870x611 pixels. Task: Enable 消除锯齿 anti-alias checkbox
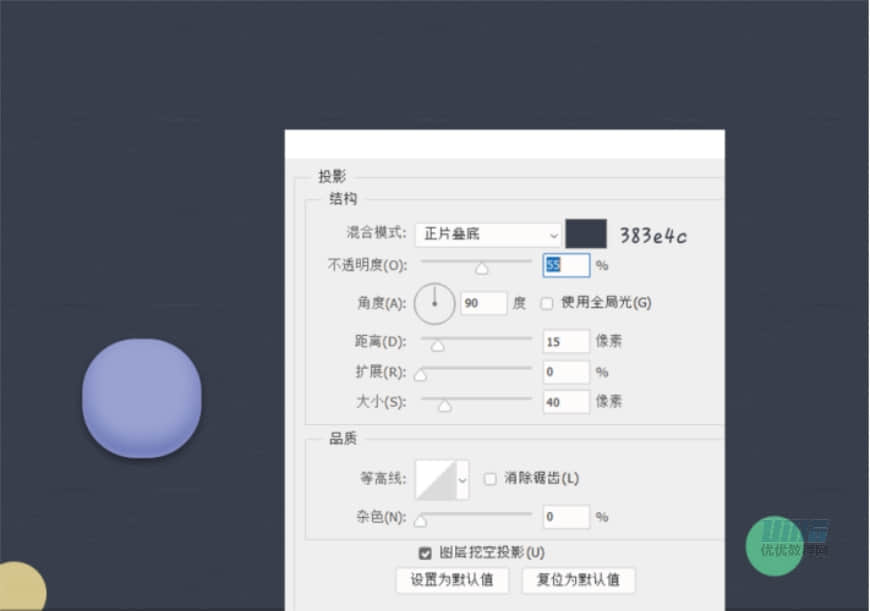(490, 479)
